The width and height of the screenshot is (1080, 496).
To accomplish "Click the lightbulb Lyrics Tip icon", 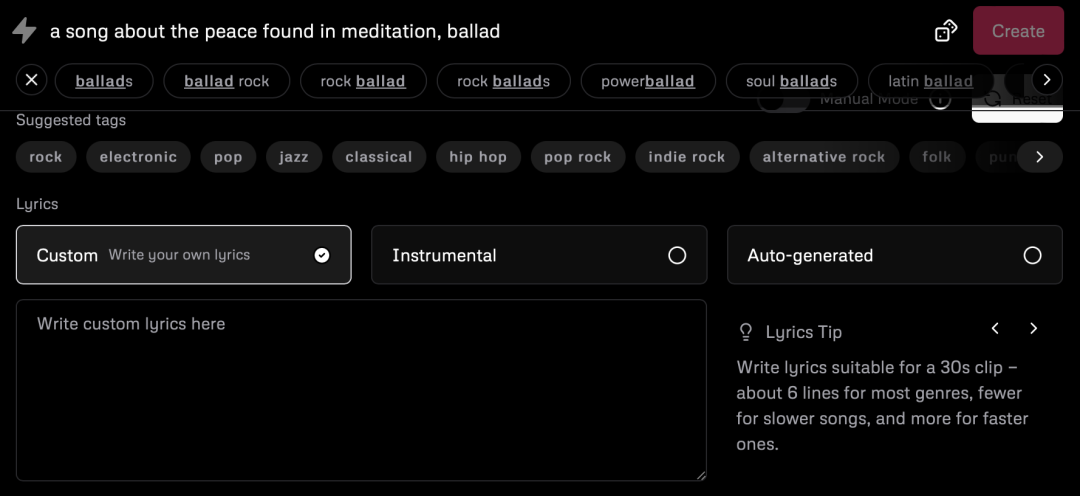I will coord(745,331).
